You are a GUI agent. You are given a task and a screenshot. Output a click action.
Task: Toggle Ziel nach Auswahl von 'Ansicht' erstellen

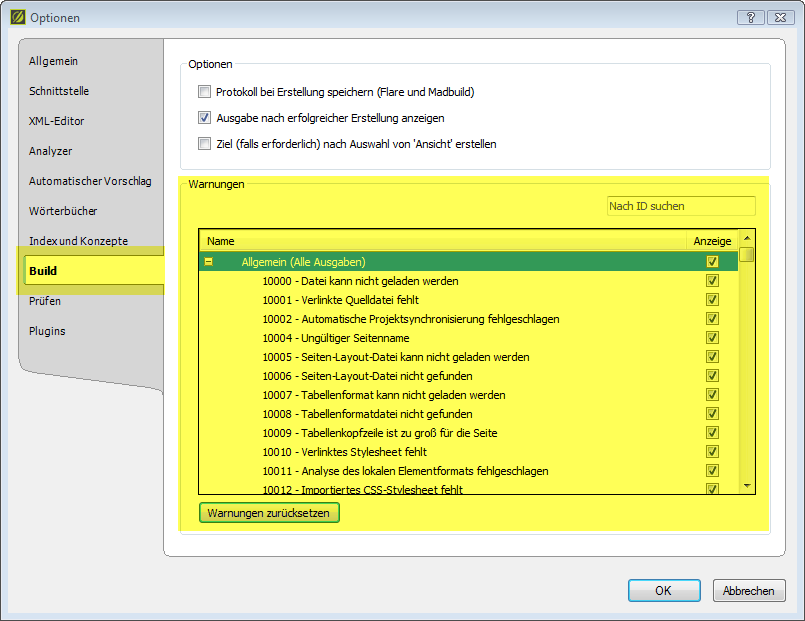point(205,144)
